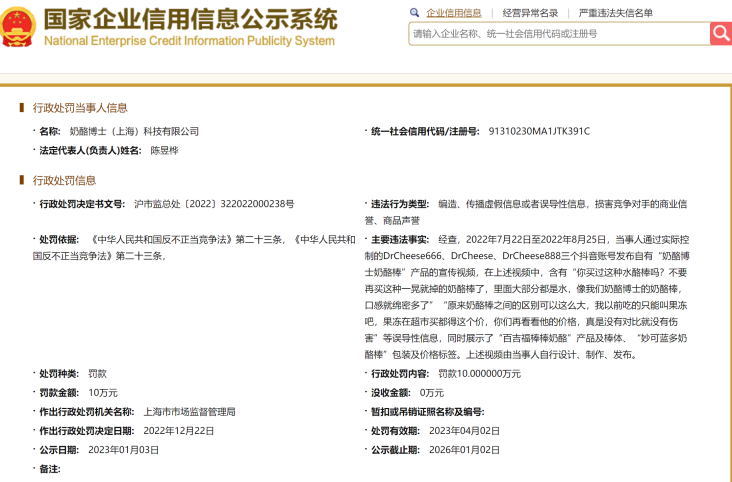The image size is (732, 482).
Task: Click the 统一社会信用代码/注册号 label
Action: pos(425,131)
